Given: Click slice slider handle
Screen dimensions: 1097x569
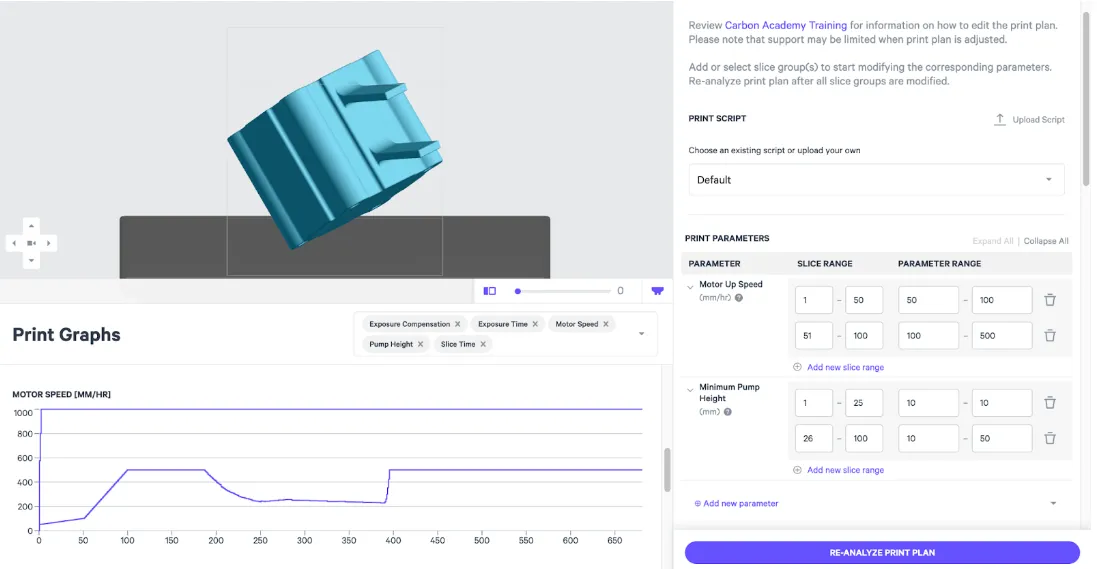Looking at the screenshot, I should pyautogui.click(x=518, y=291).
